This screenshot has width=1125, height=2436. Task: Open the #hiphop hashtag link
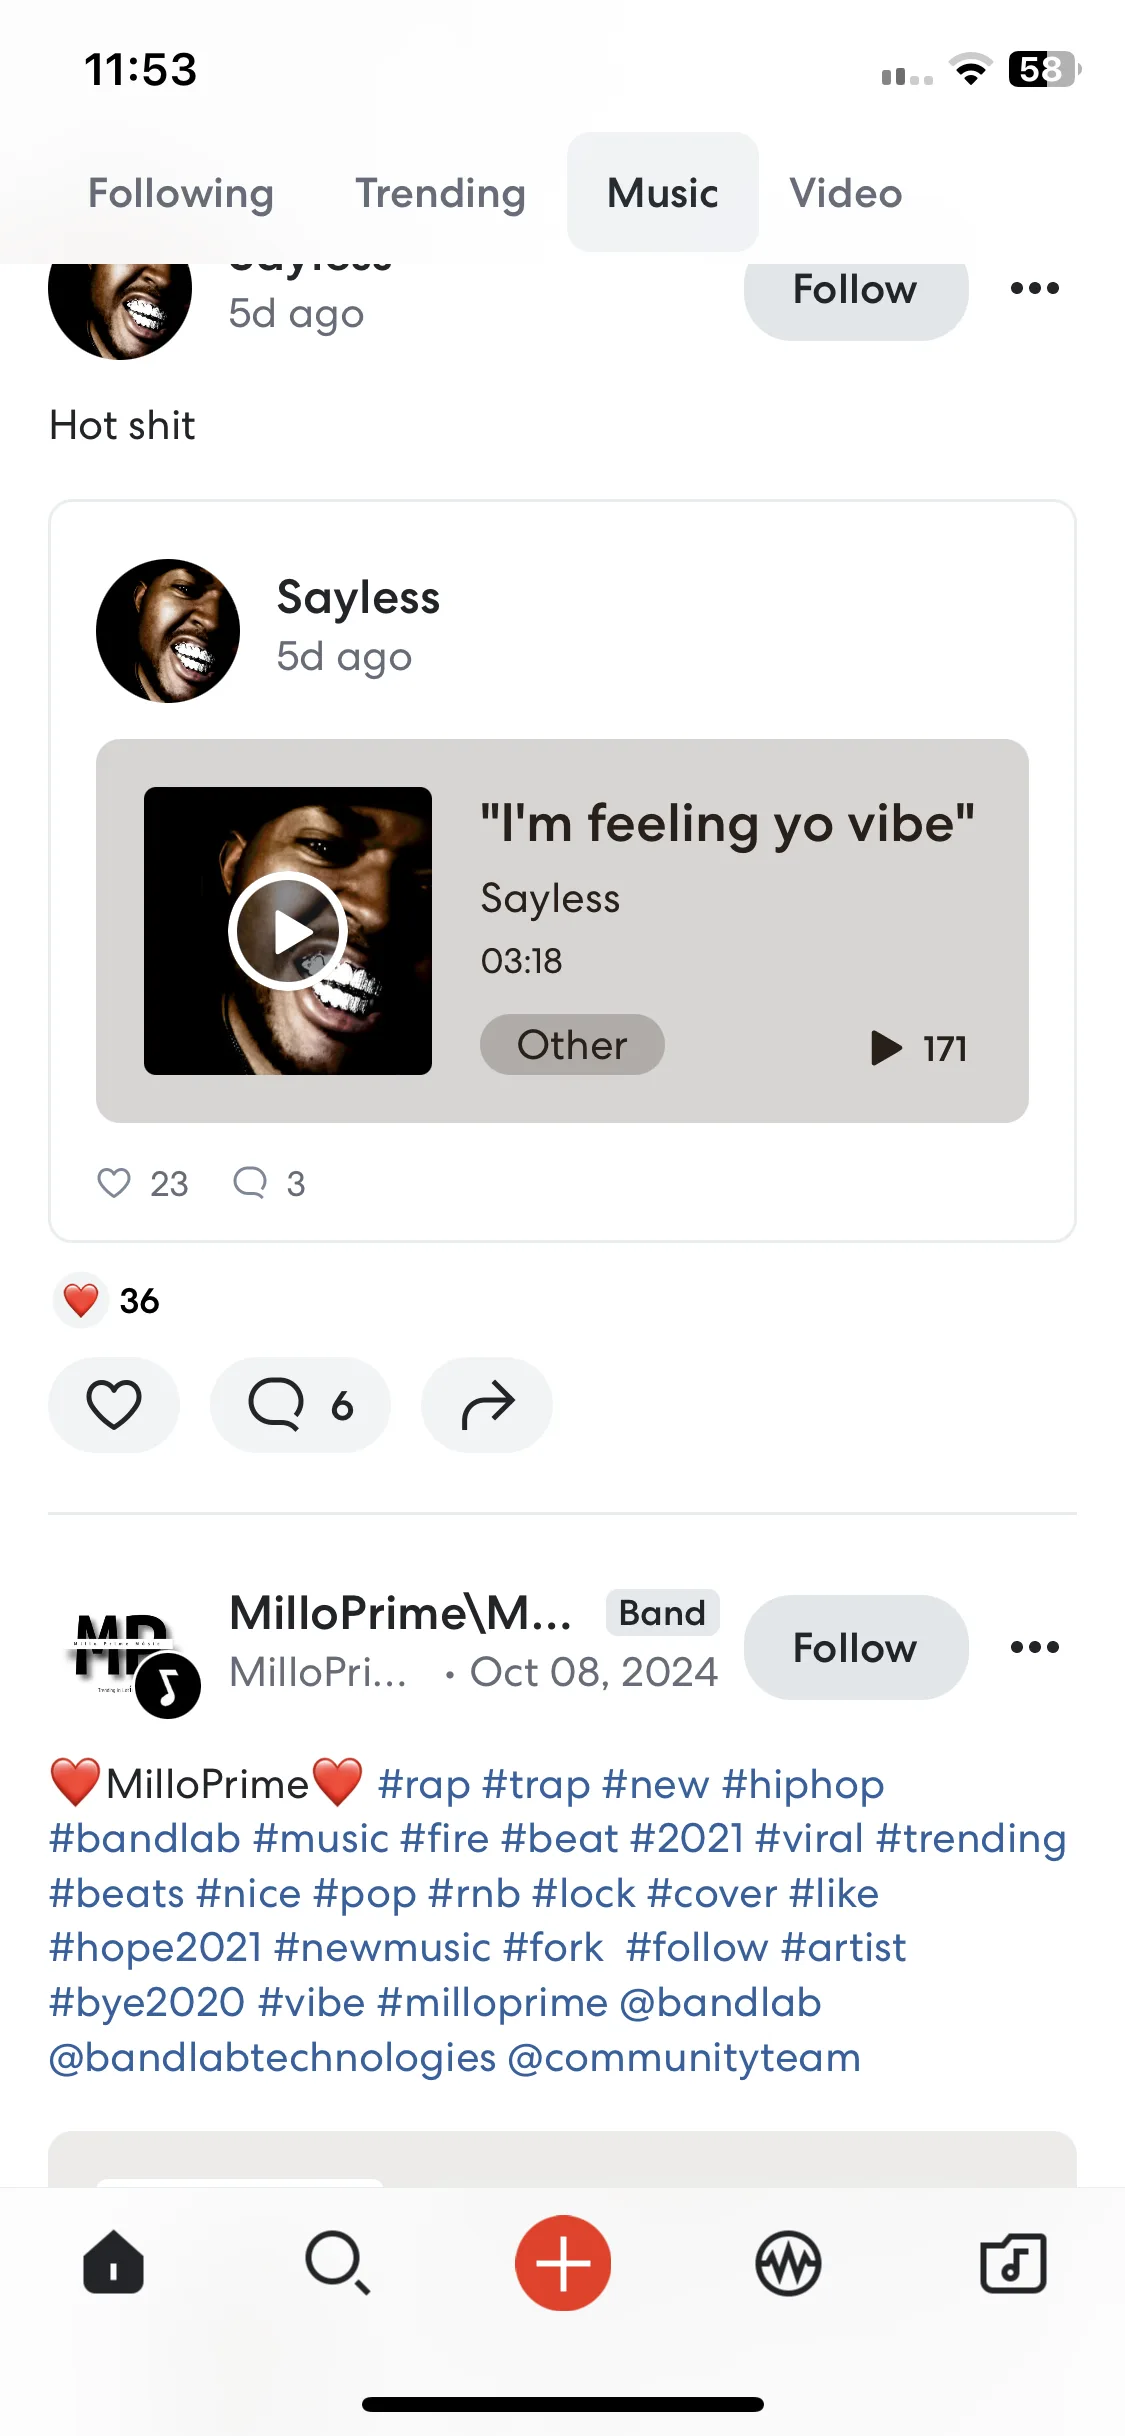pyautogui.click(x=803, y=1784)
